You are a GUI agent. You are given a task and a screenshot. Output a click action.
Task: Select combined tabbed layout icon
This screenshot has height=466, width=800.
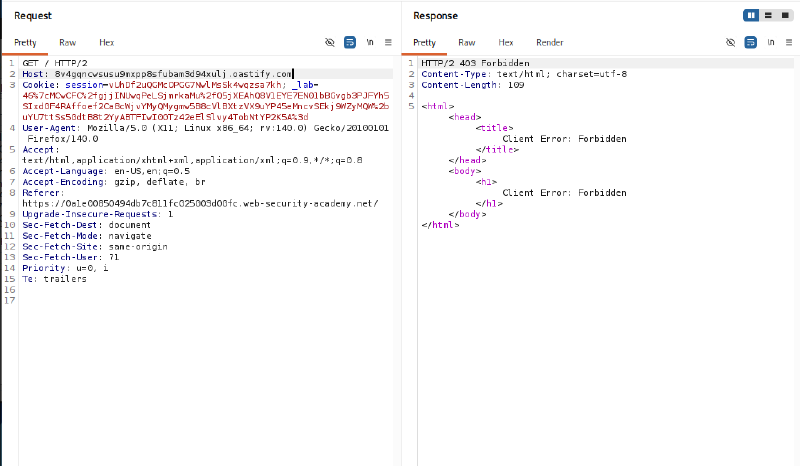click(x=785, y=15)
